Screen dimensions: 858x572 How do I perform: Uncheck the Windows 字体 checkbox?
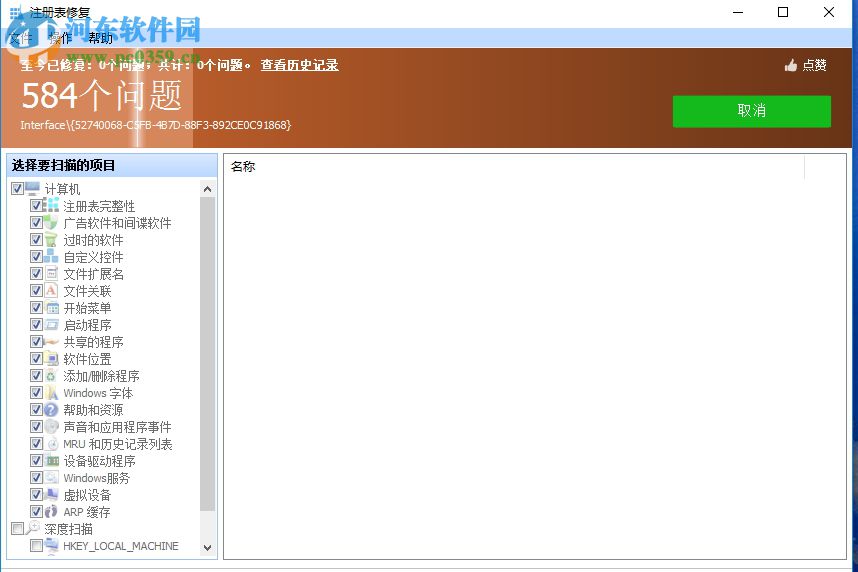click(36, 393)
